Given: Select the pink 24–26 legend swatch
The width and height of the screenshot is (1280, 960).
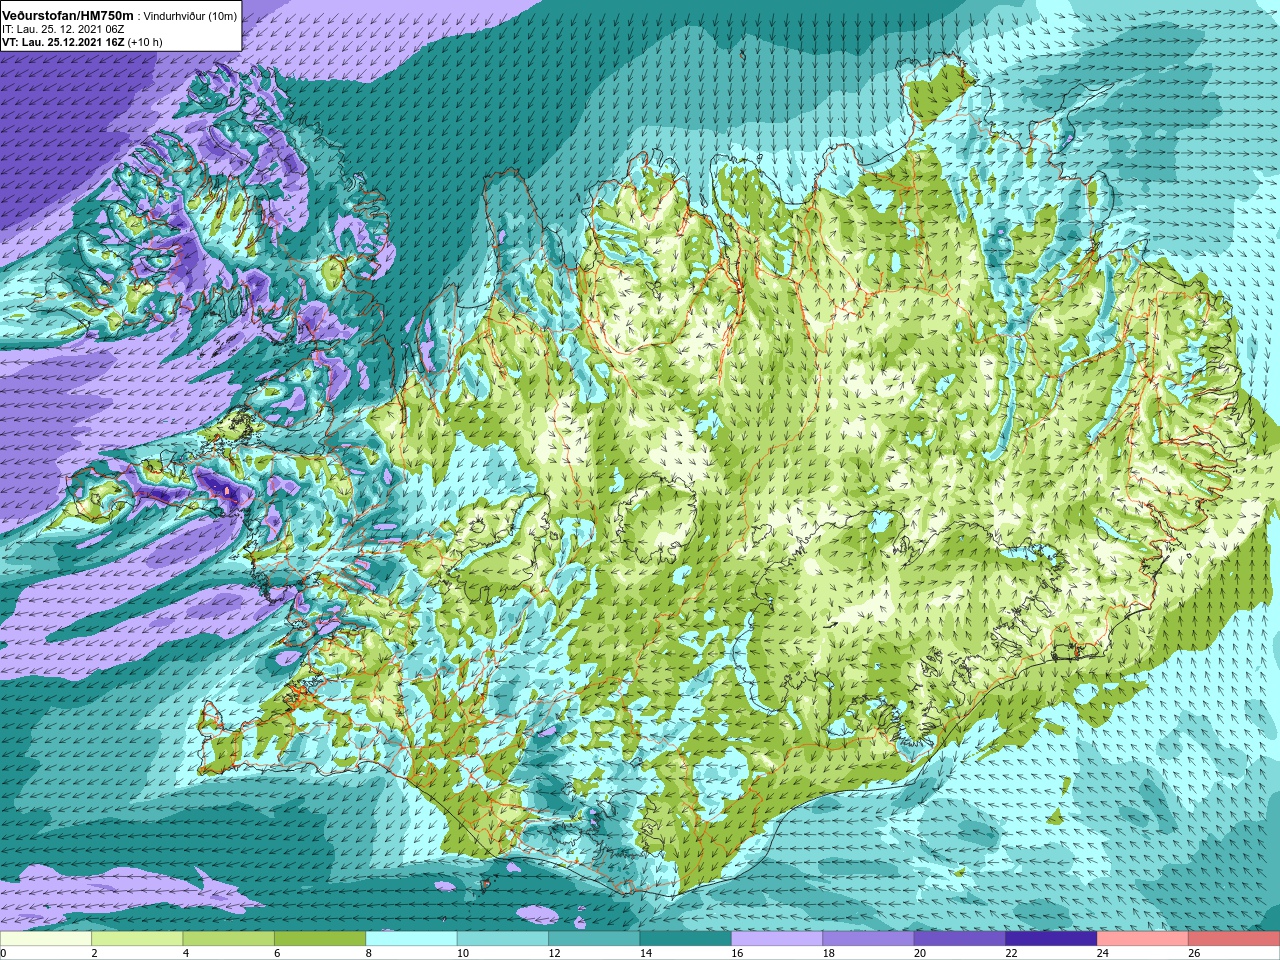Looking at the screenshot, I should point(1142,939).
